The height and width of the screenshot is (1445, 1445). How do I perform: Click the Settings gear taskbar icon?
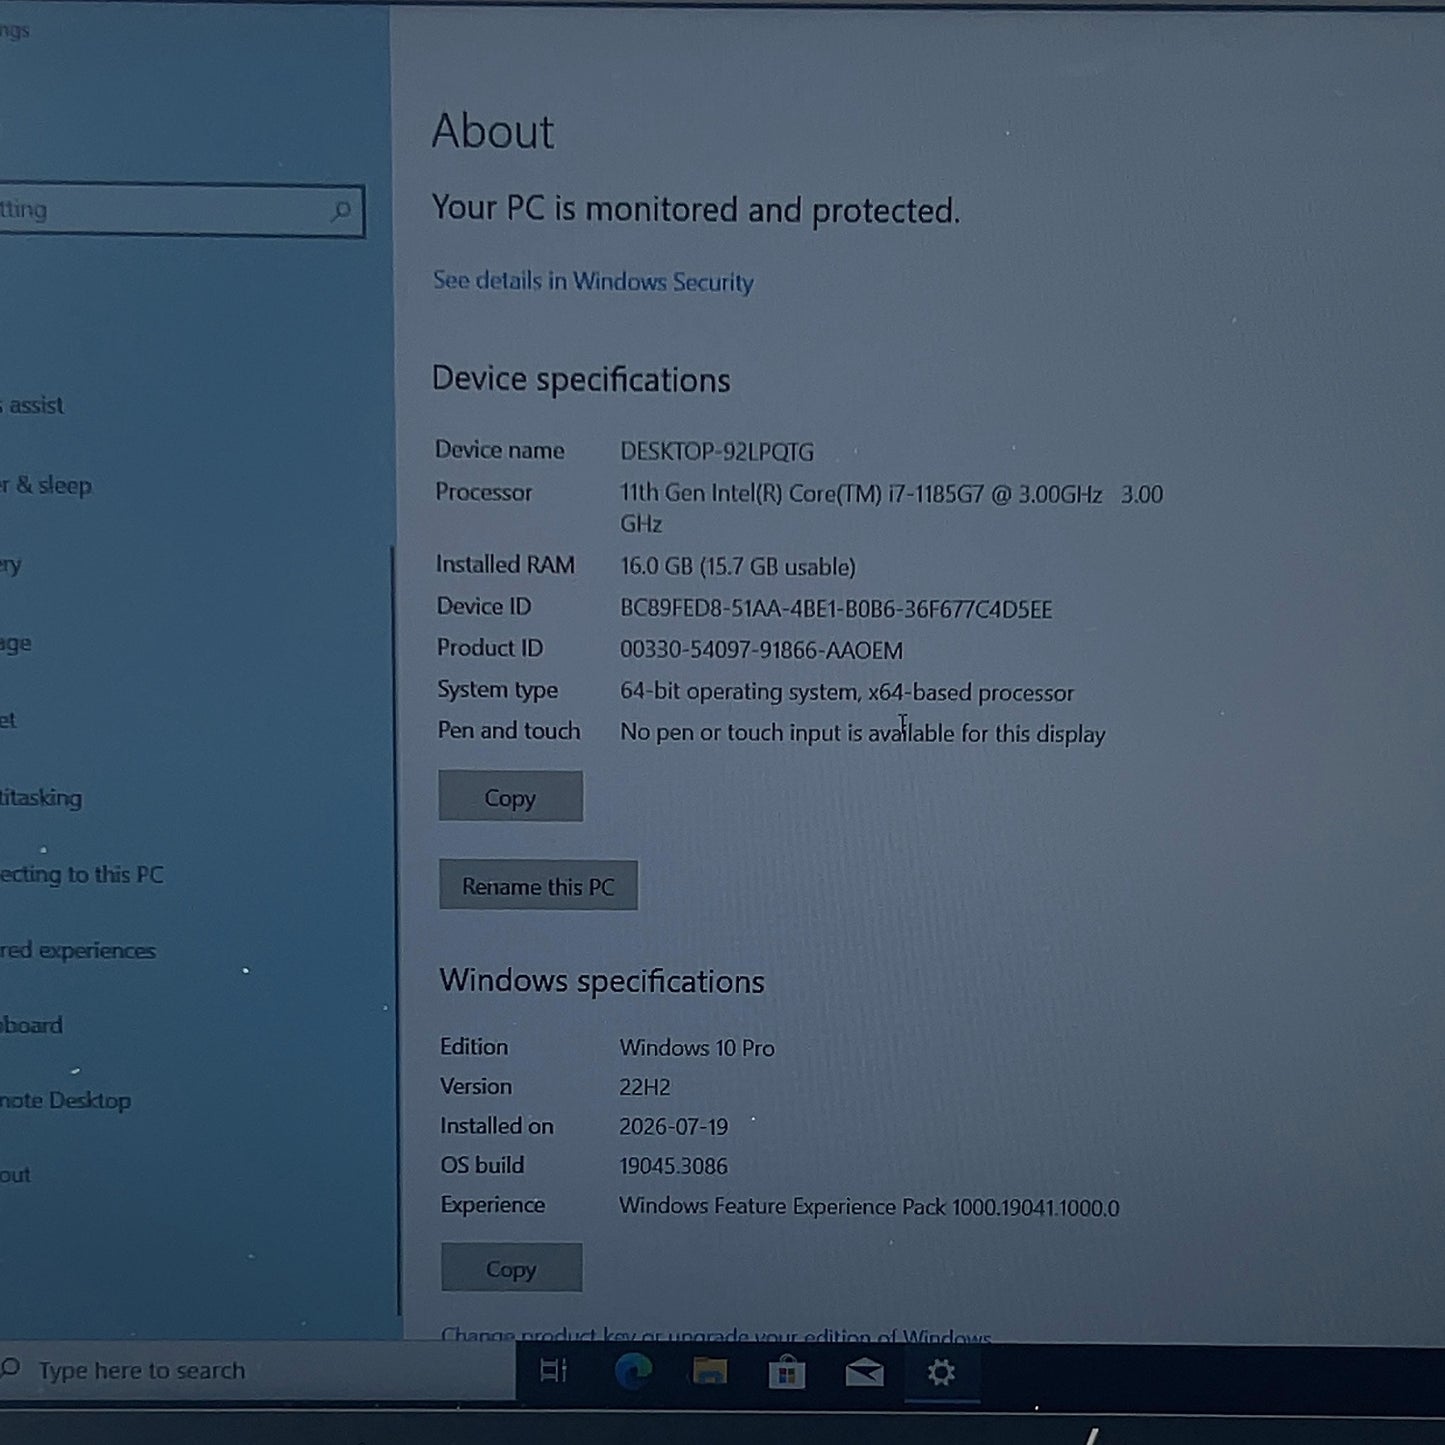941,1372
